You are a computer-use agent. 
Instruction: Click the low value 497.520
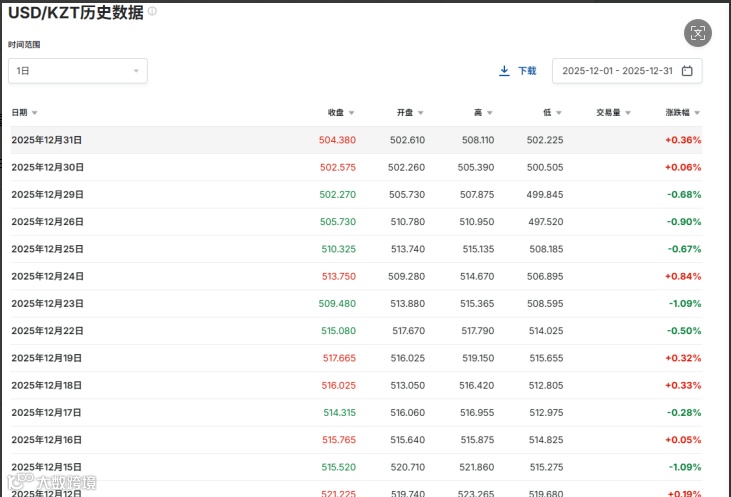(545, 222)
